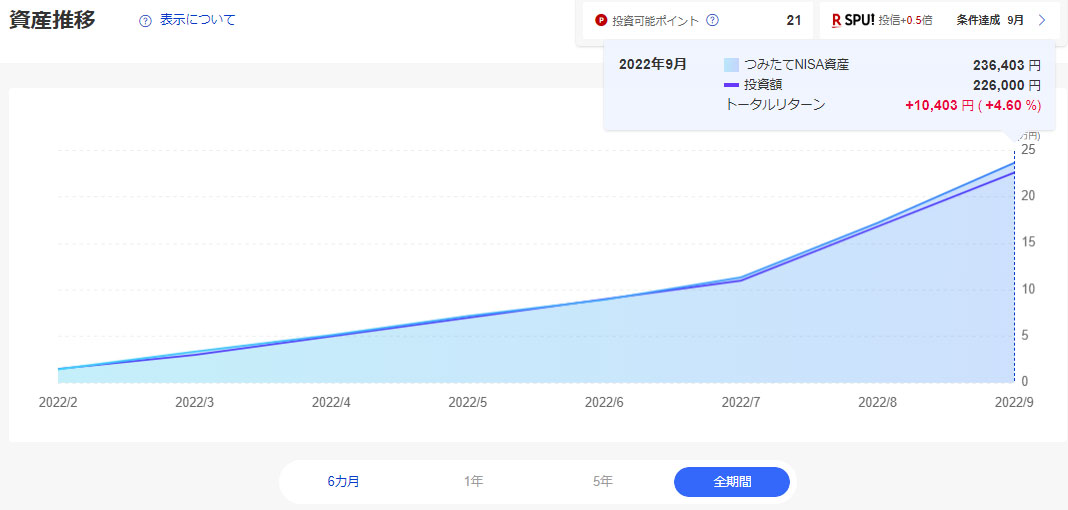The height and width of the screenshot is (510, 1068).
Task: Click the 2022/2 x-axis label
Action: pos(58,402)
